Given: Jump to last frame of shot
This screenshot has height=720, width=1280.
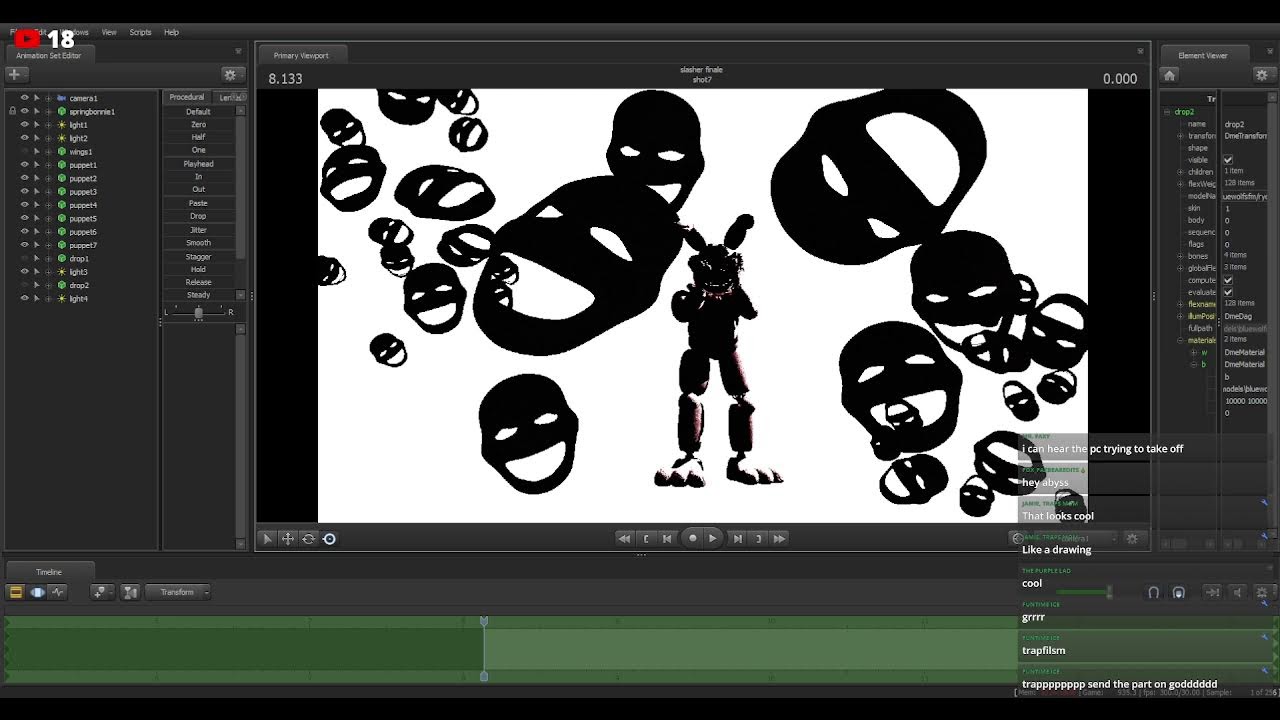Looking at the screenshot, I should click(779, 538).
